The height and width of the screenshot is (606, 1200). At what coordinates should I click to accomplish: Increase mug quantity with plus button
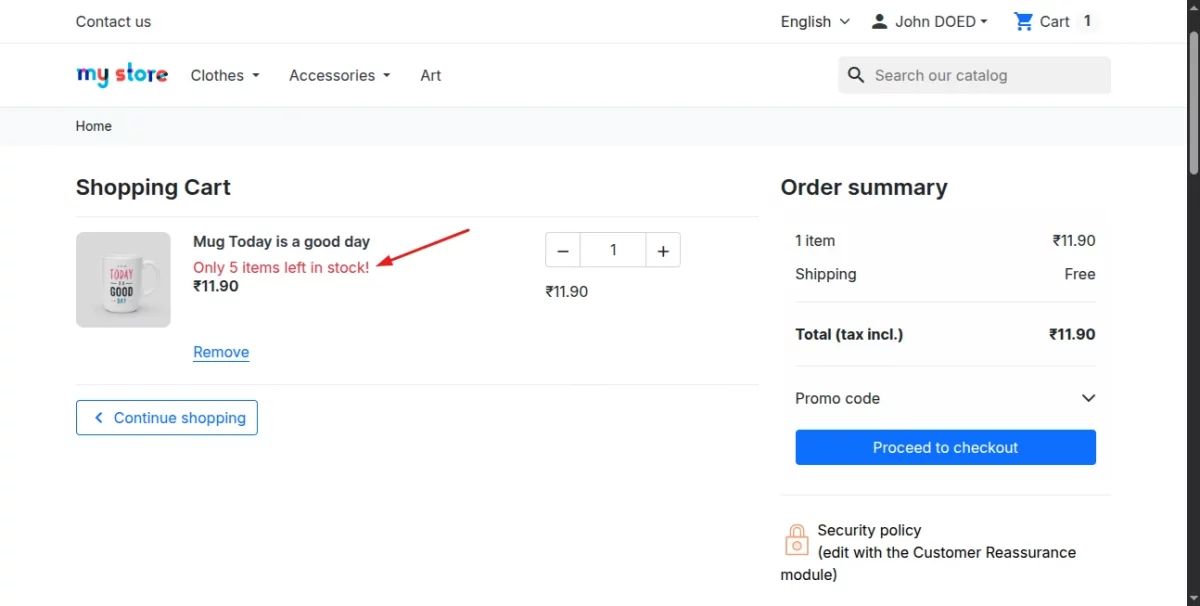(662, 250)
